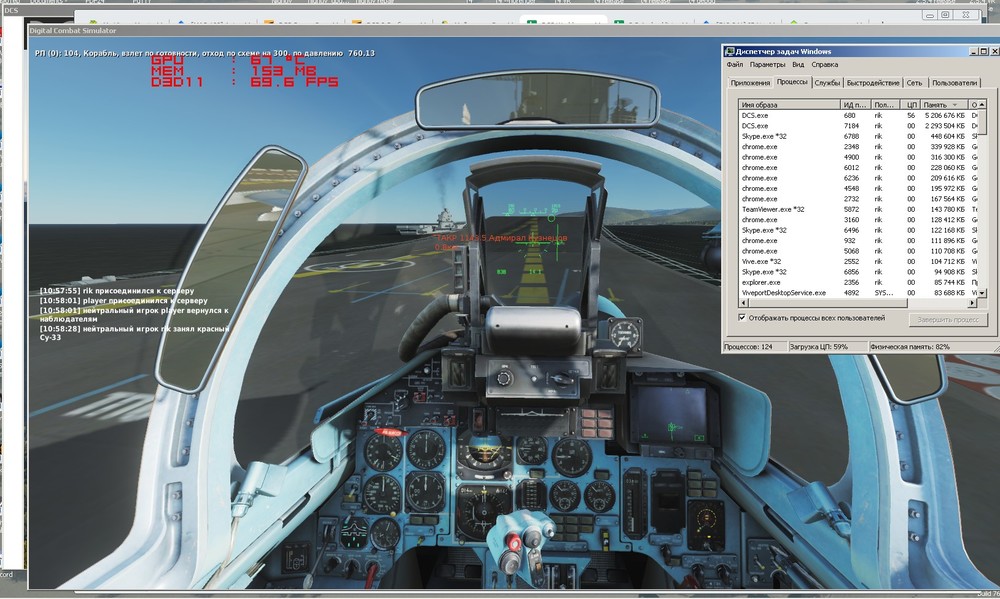Select the chrome.exe row with PID 6236
This screenshot has width=1000, height=599.
[x=858, y=178]
